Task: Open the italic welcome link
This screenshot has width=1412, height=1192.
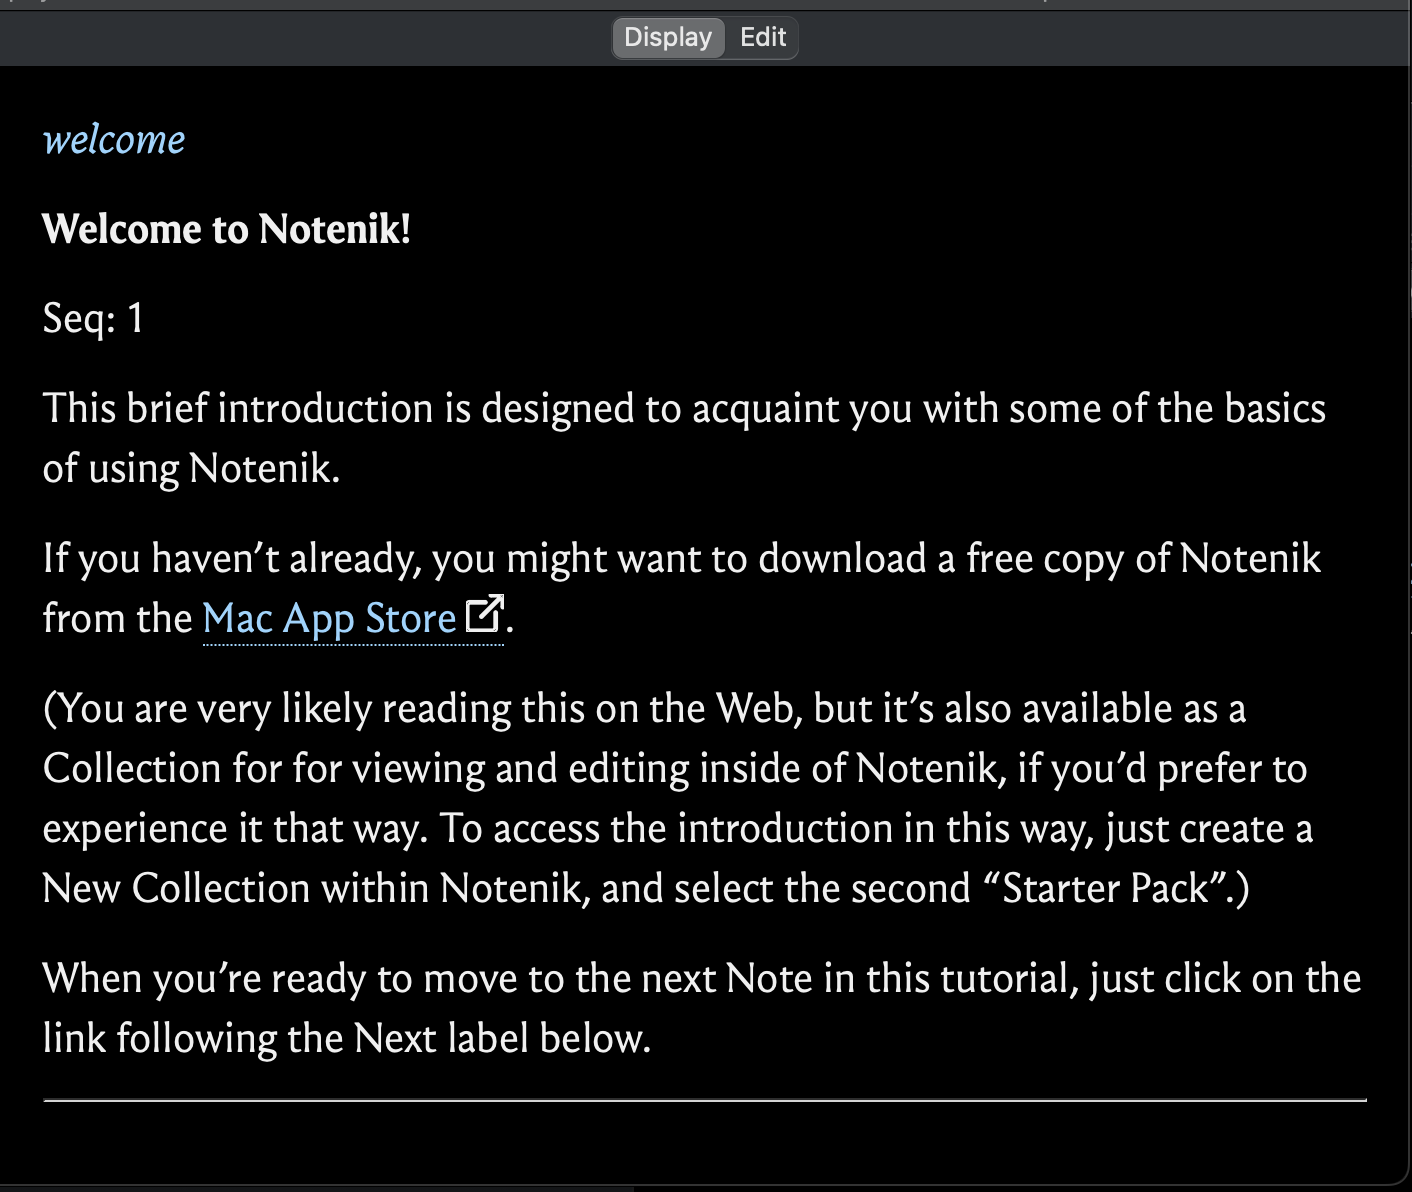Action: click(114, 140)
